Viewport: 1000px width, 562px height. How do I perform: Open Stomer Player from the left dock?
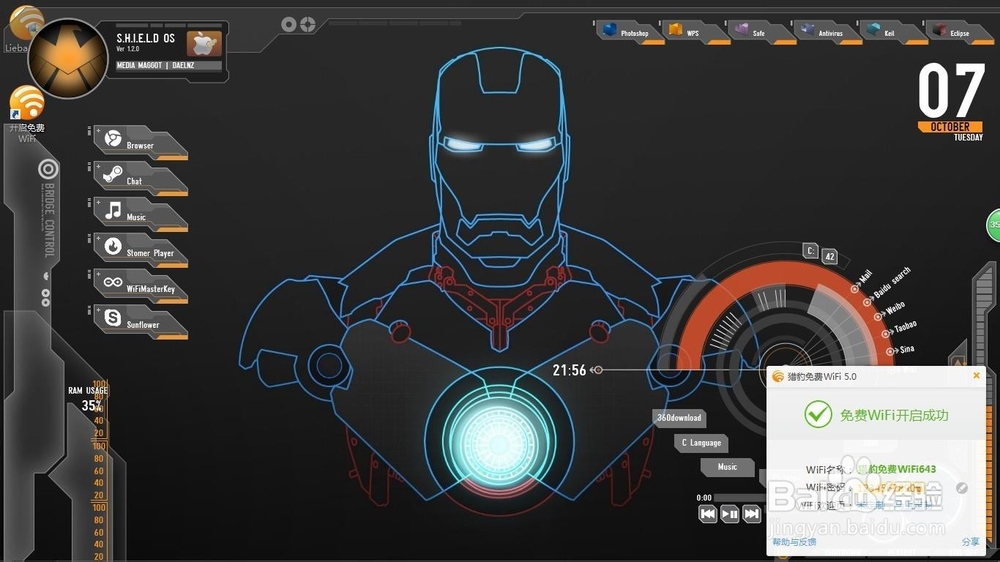click(140, 250)
